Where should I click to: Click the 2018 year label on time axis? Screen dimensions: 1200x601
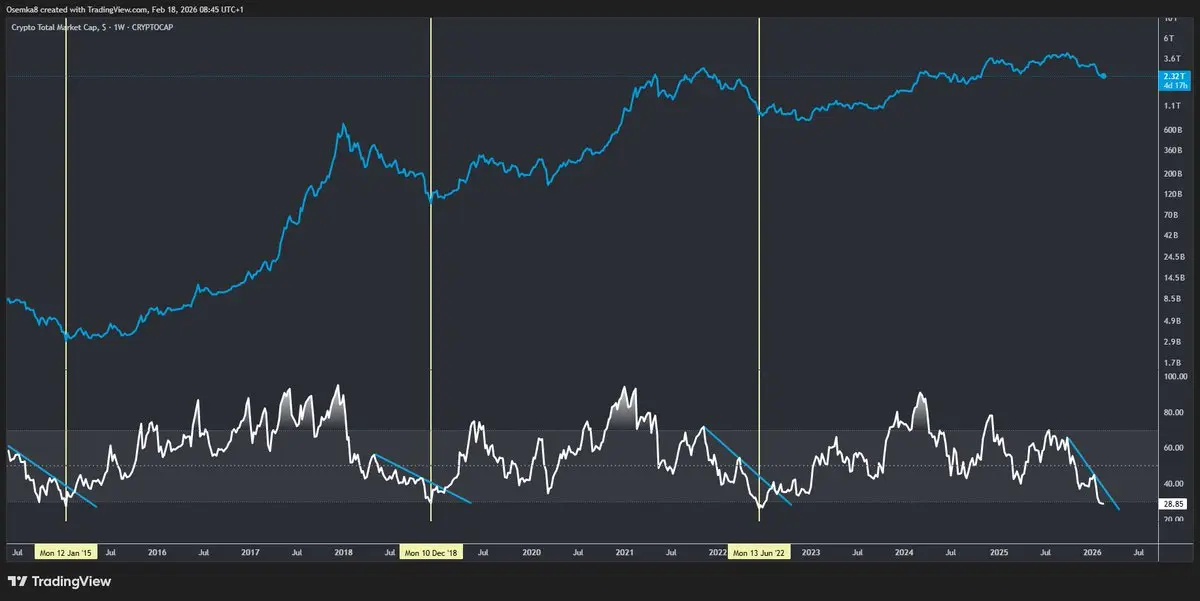click(343, 552)
